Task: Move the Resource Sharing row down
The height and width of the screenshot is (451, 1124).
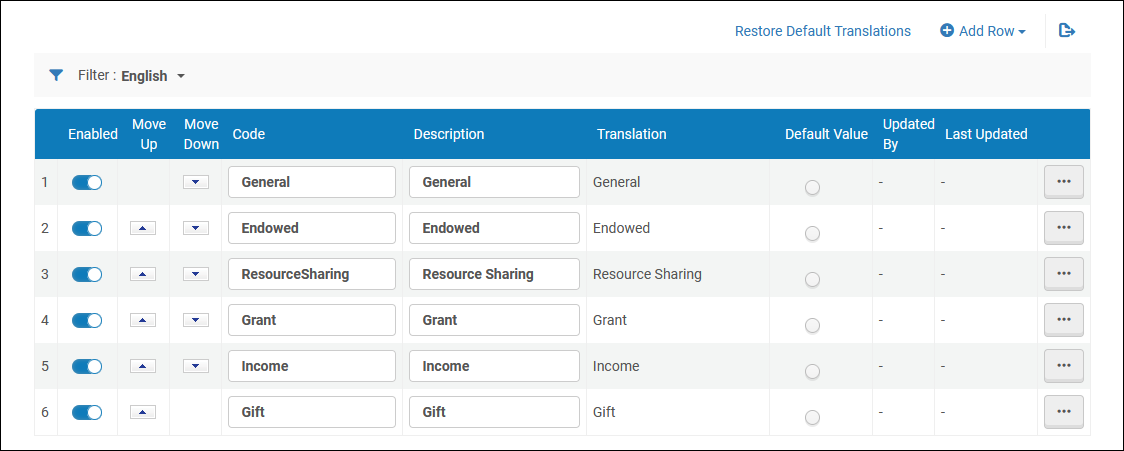Action: pos(196,274)
